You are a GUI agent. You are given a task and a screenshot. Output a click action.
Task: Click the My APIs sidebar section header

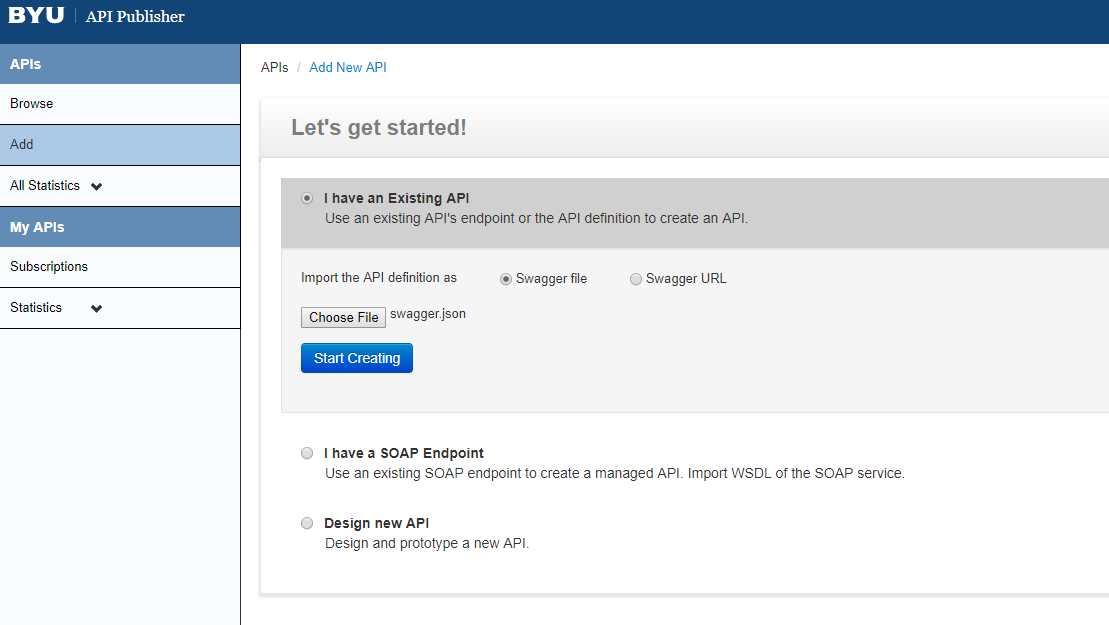click(120, 227)
